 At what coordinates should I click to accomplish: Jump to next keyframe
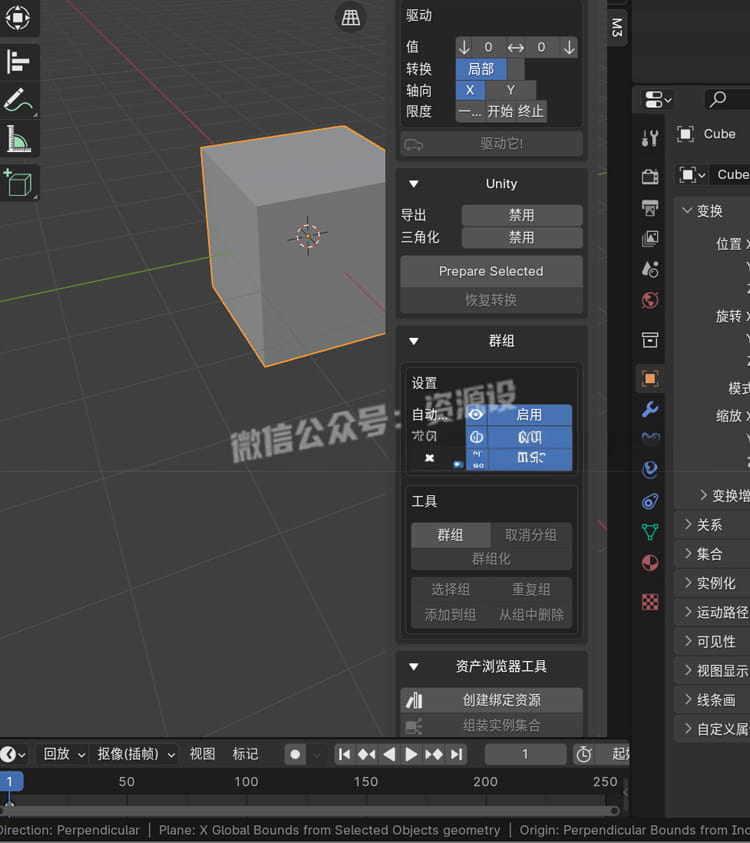point(434,754)
